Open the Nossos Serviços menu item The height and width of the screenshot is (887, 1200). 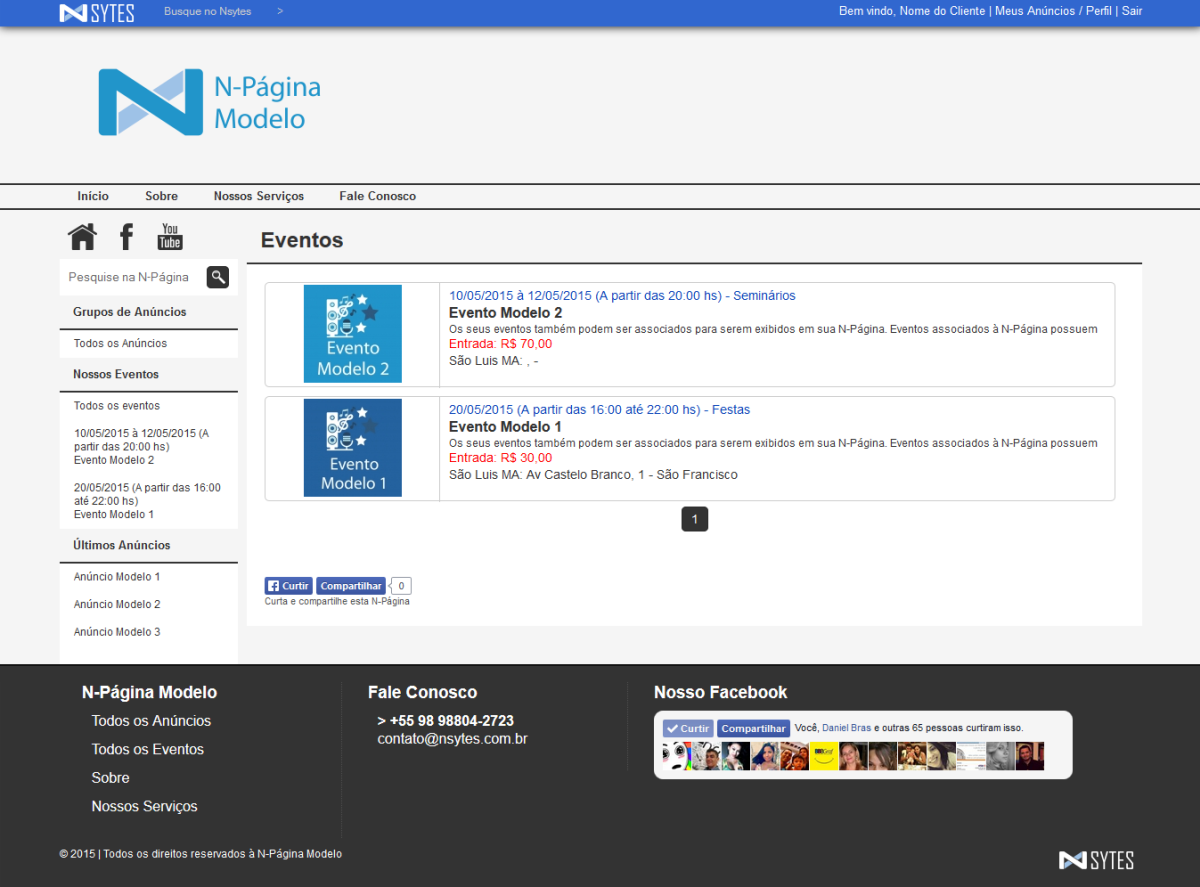pyautogui.click(x=258, y=196)
